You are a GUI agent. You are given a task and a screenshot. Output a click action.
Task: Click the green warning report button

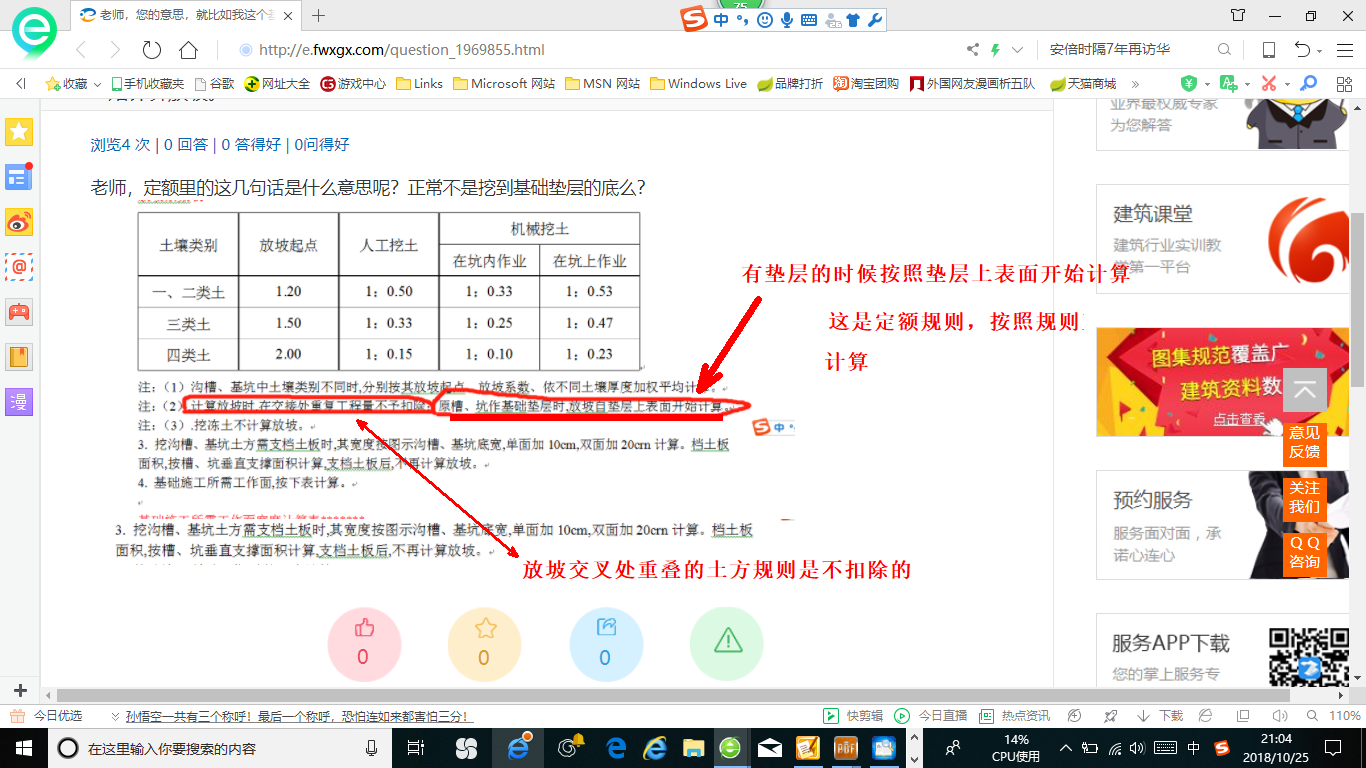(727, 643)
